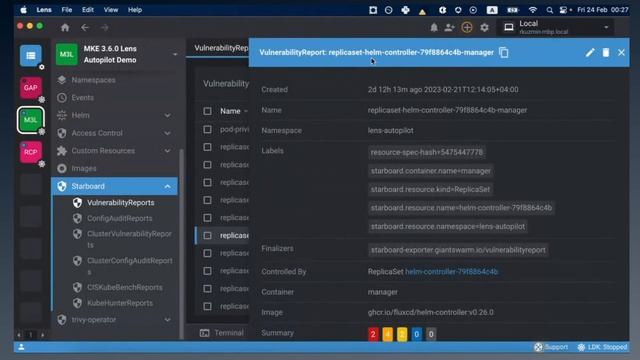
Task: Check the first replicaset row checkbox
Action: [x=207, y=147]
